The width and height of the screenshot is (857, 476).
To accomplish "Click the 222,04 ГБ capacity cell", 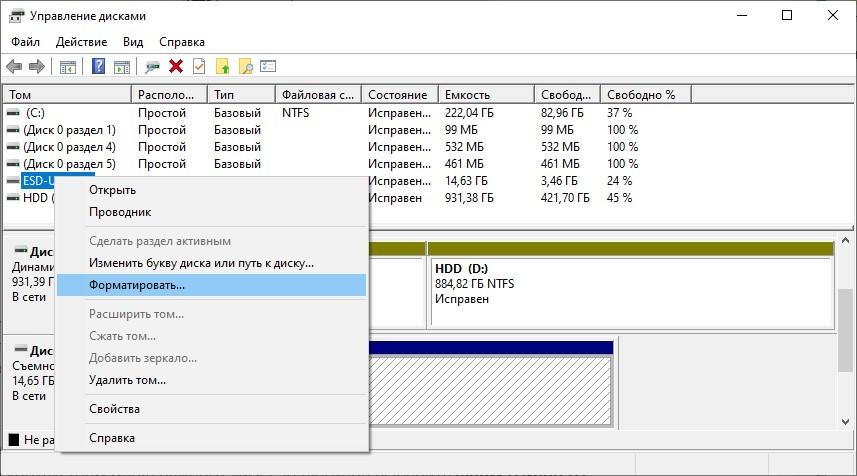I will [469, 113].
